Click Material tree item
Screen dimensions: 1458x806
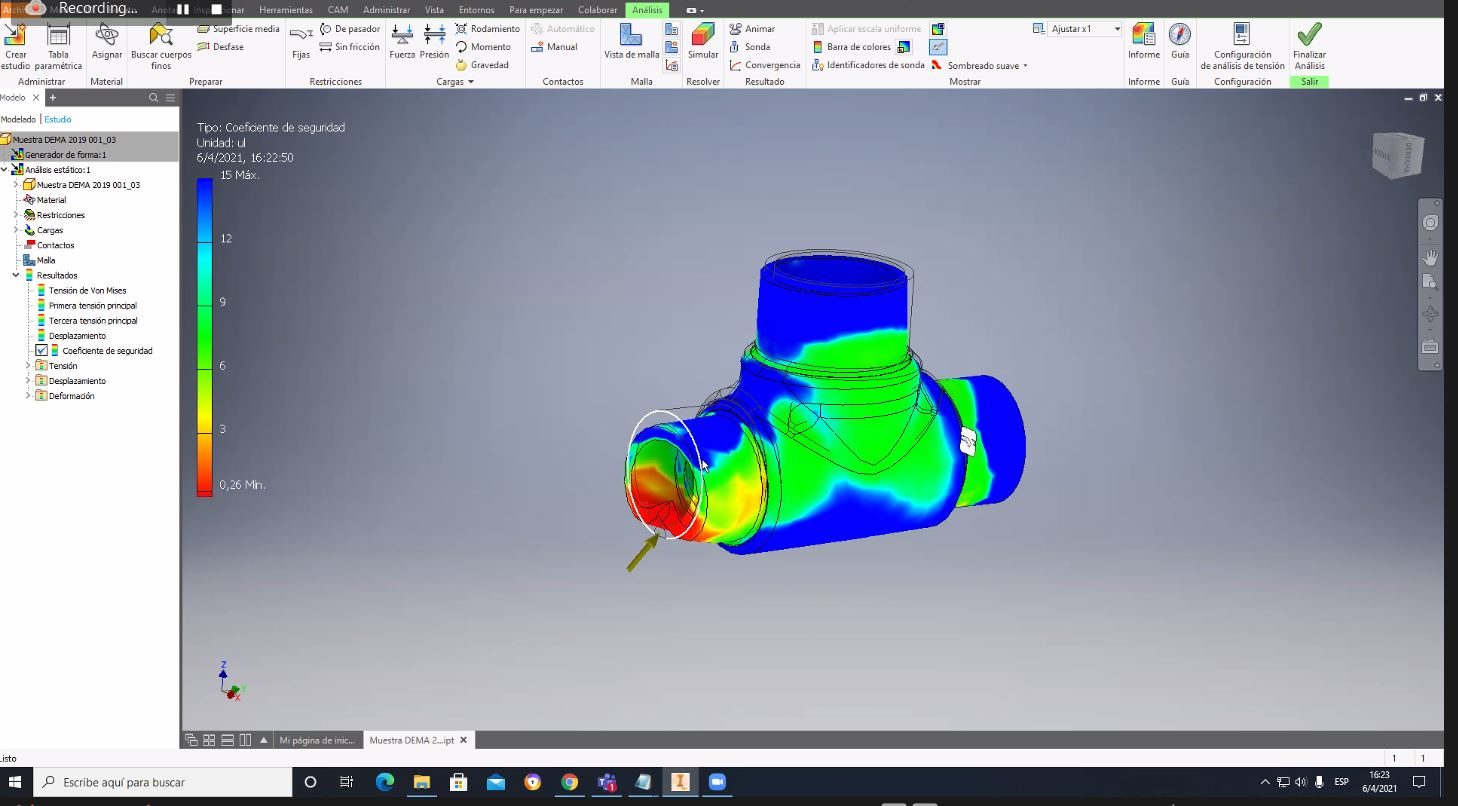(x=51, y=200)
